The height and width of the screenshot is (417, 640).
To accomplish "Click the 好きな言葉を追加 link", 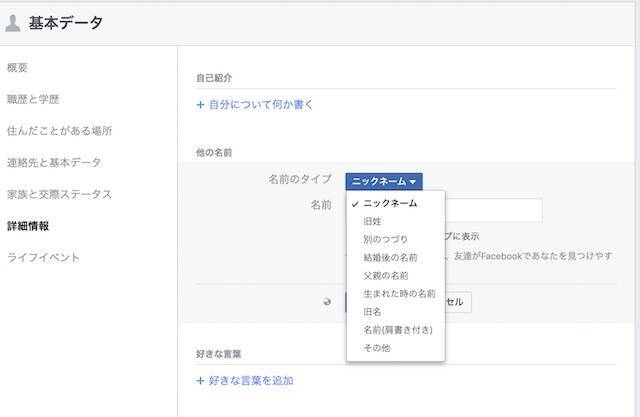I will [245, 380].
